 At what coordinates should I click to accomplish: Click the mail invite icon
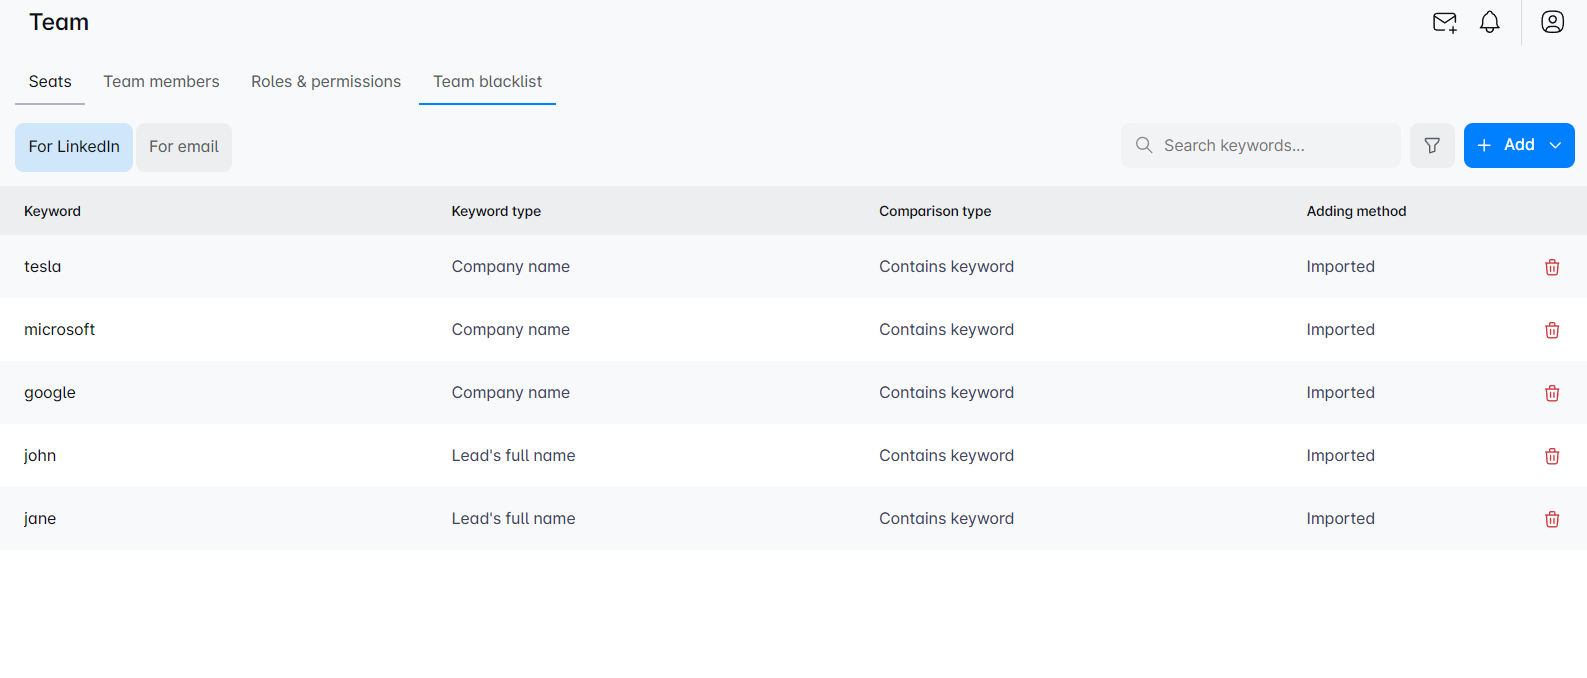[1444, 22]
